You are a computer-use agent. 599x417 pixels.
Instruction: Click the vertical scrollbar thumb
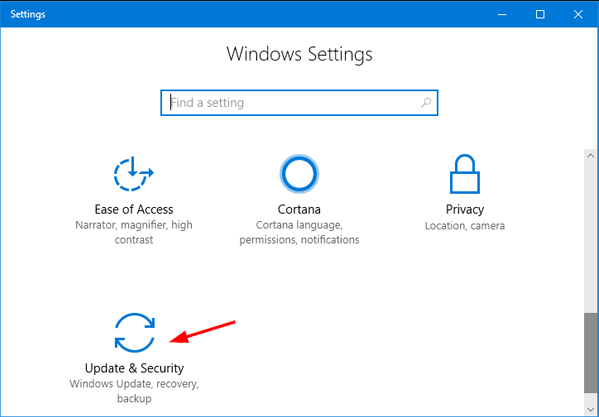[x=591, y=353]
